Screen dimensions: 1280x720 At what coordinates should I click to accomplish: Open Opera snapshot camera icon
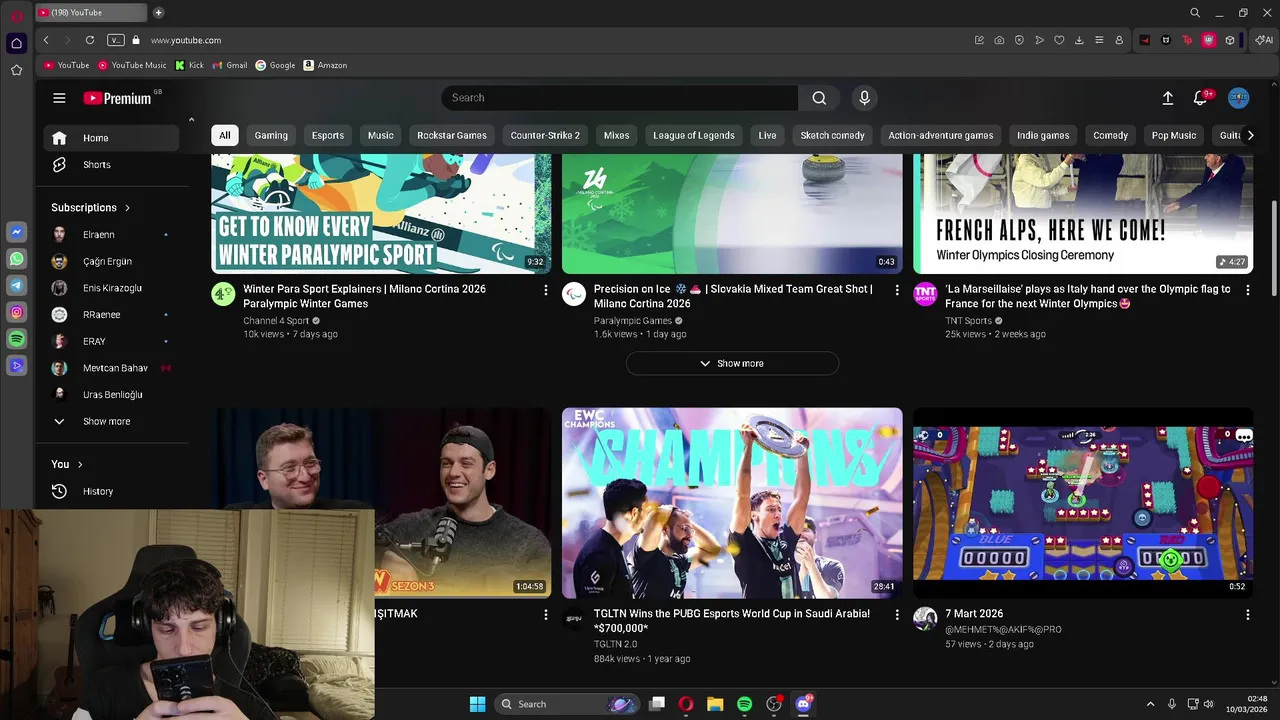tap(999, 40)
